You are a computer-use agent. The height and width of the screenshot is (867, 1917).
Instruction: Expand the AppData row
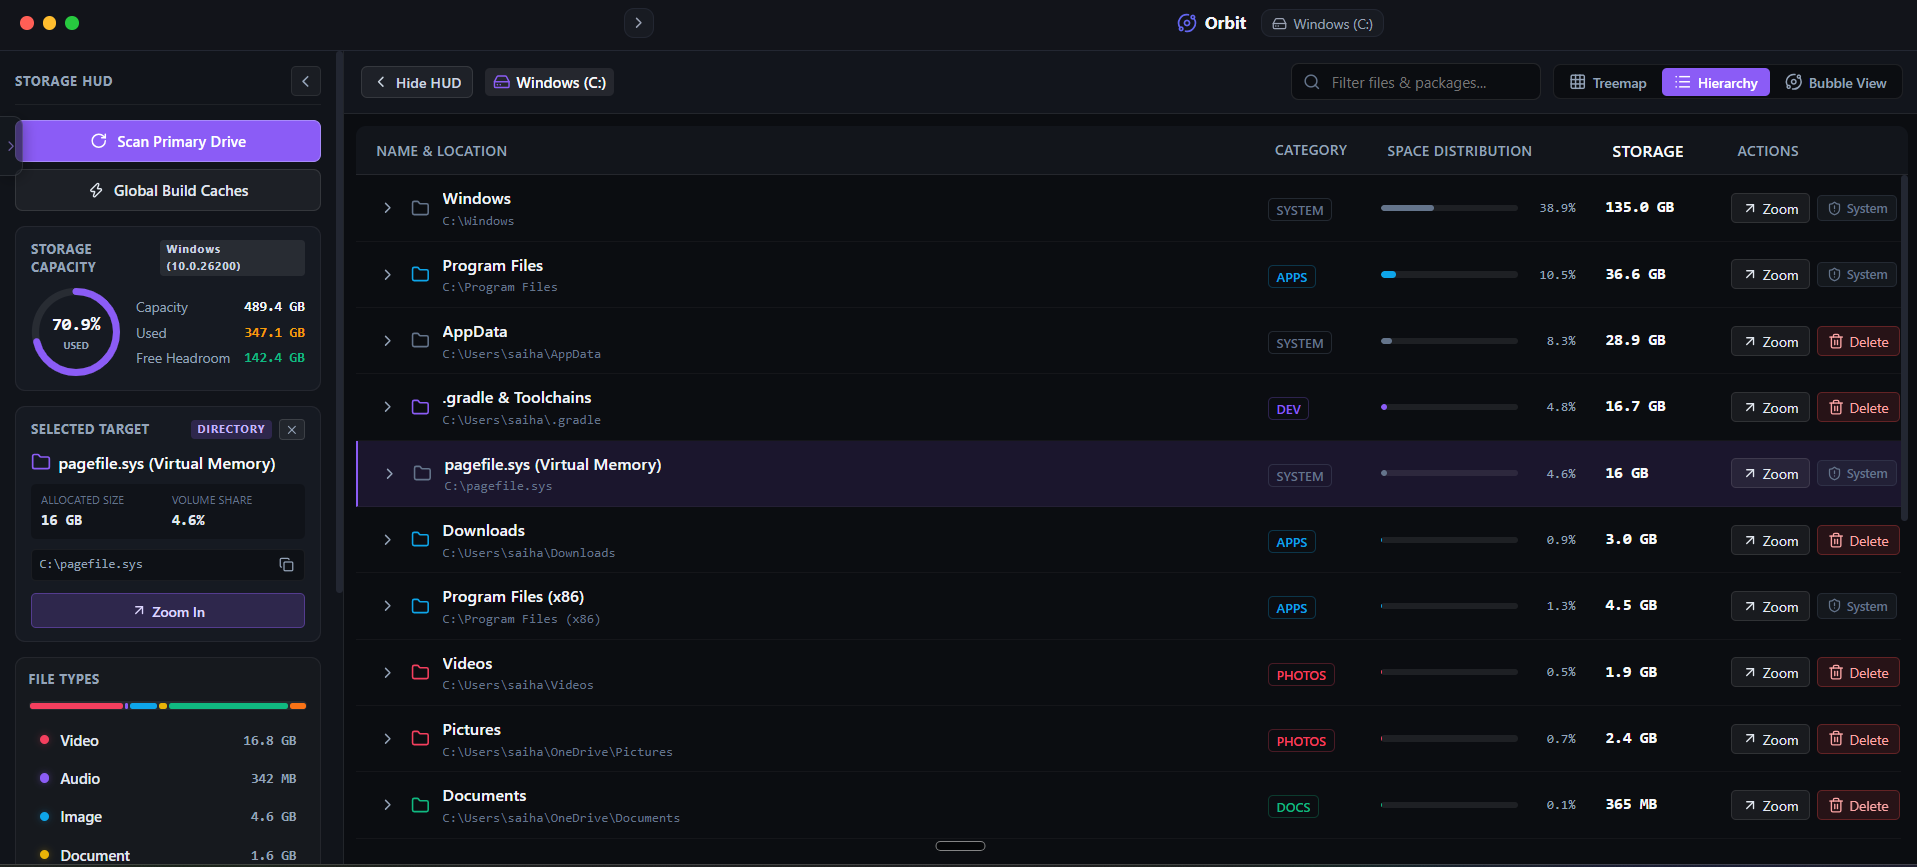coord(387,341)
